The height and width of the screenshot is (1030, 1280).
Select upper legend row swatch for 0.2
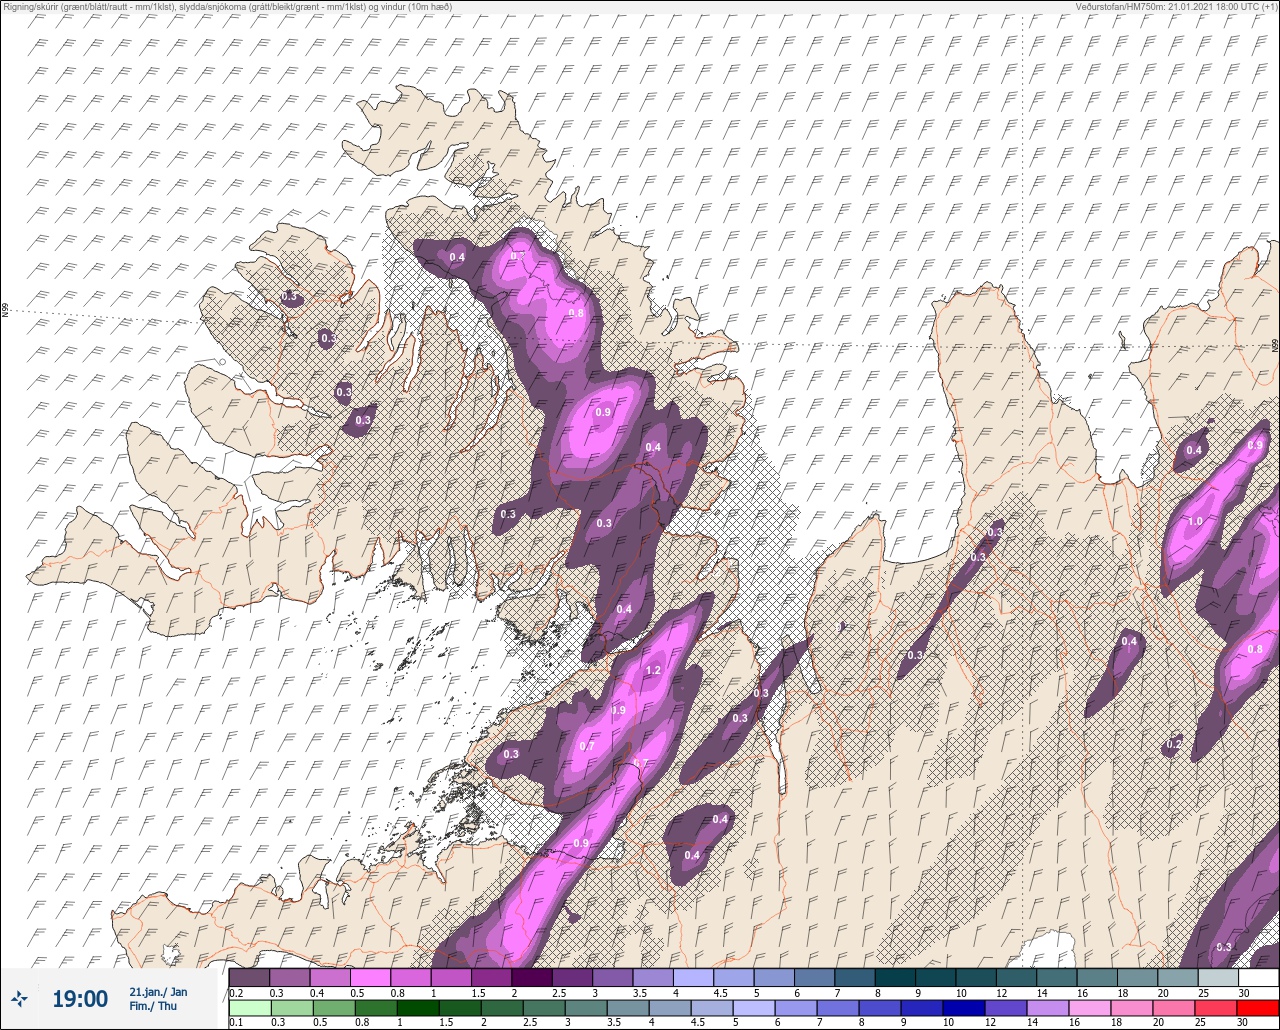click(x=249, y=977)
